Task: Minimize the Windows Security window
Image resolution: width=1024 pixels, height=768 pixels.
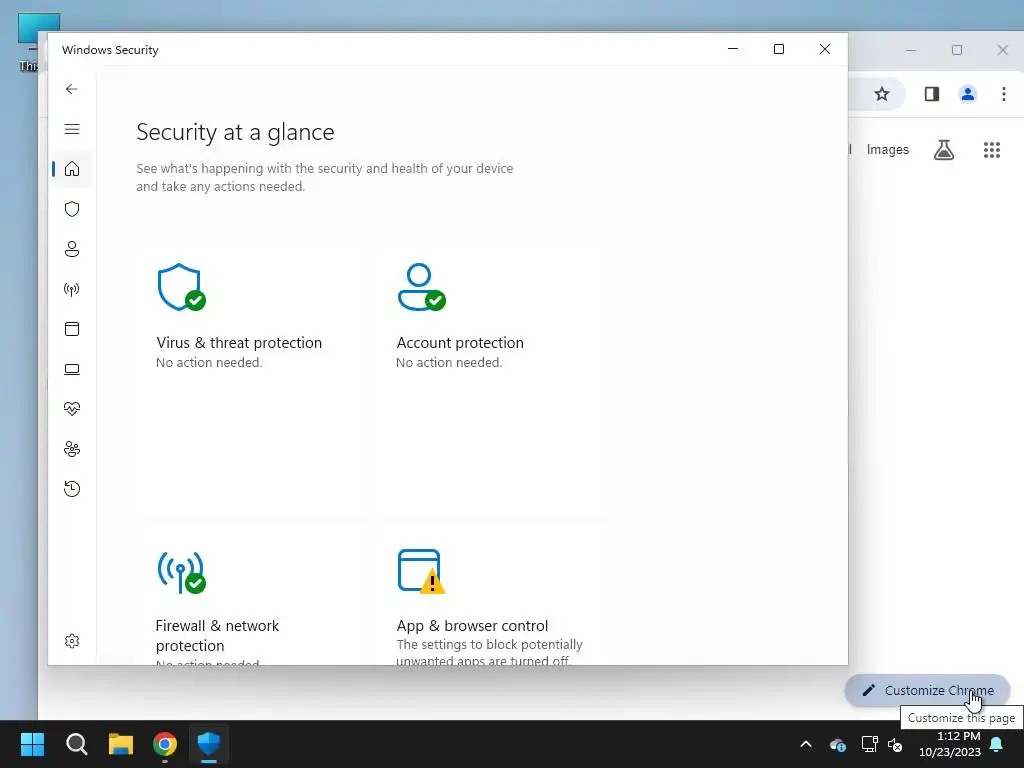Action: pos(733,49)
